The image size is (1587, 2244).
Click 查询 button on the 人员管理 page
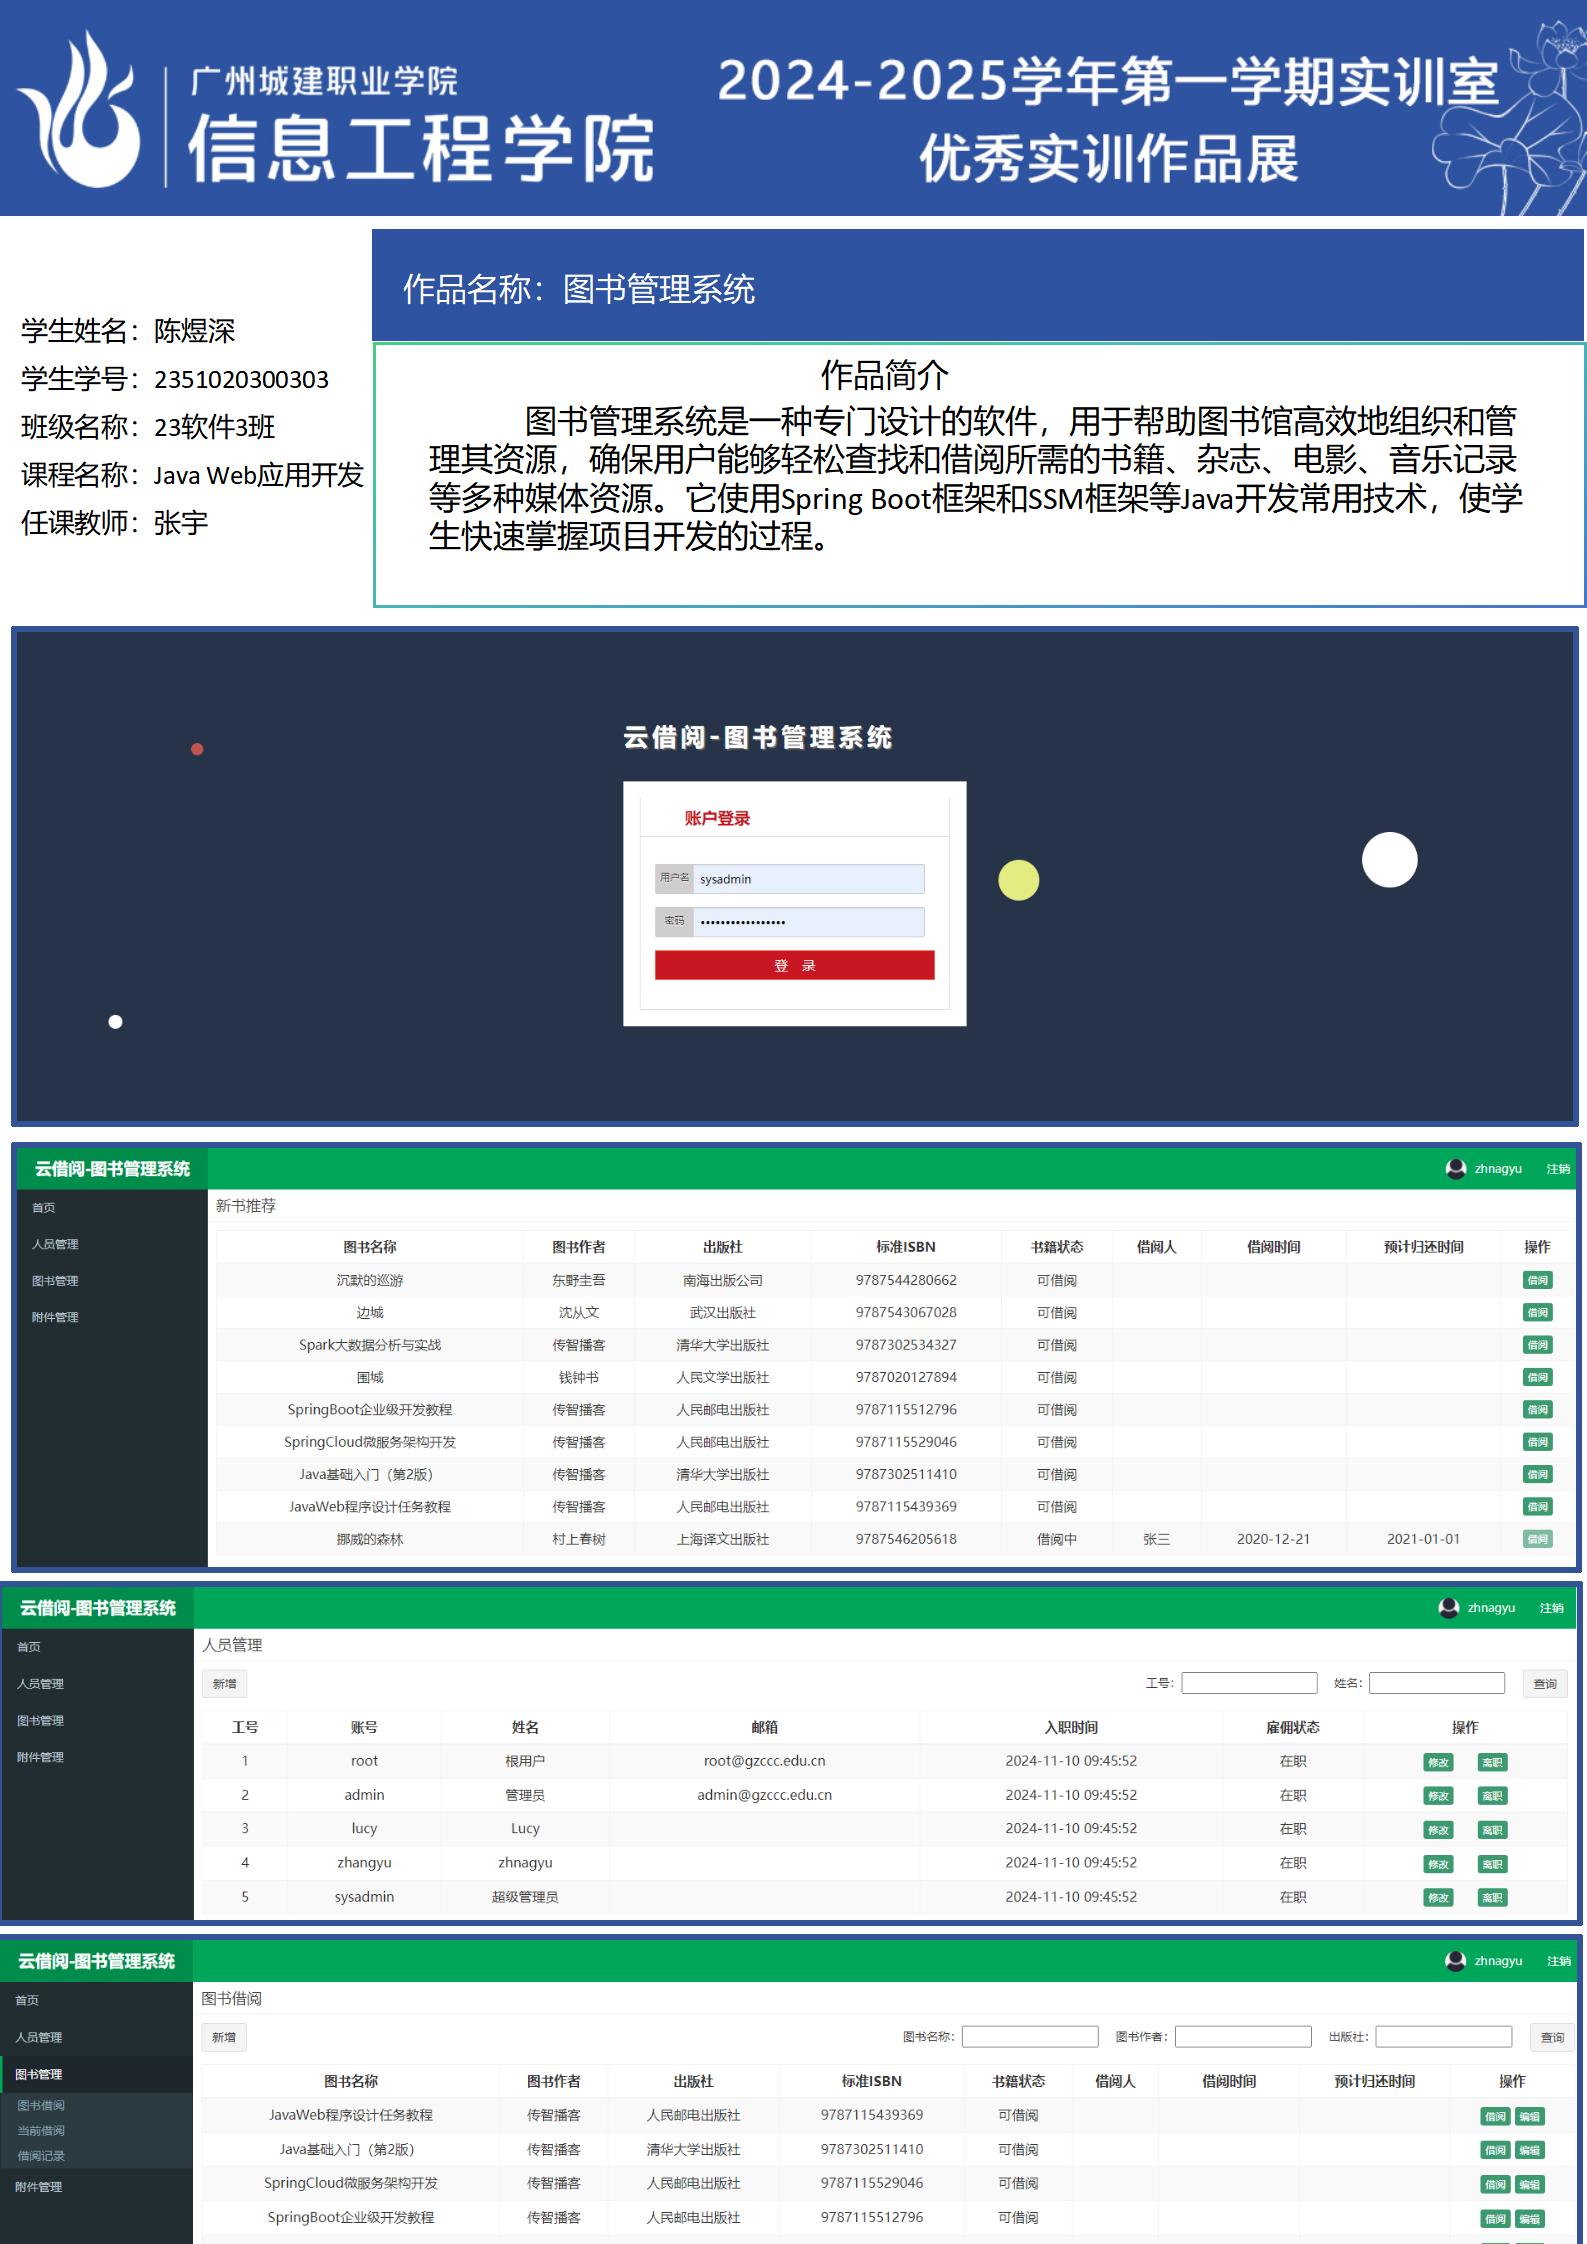(x=1544, y=1684)
